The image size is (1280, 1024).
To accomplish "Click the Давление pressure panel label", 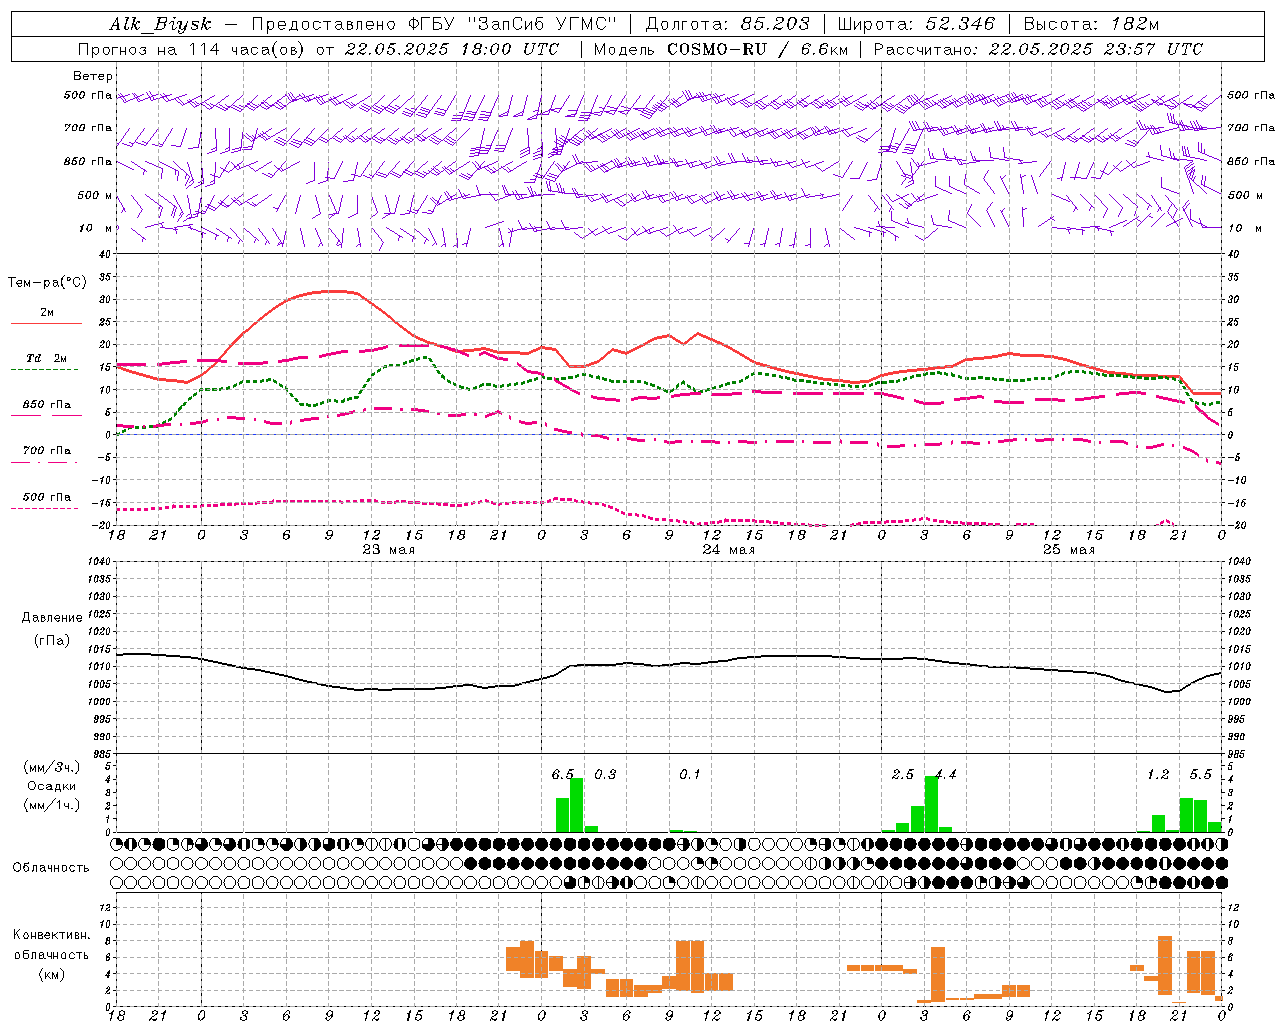I will click(50, 618).
